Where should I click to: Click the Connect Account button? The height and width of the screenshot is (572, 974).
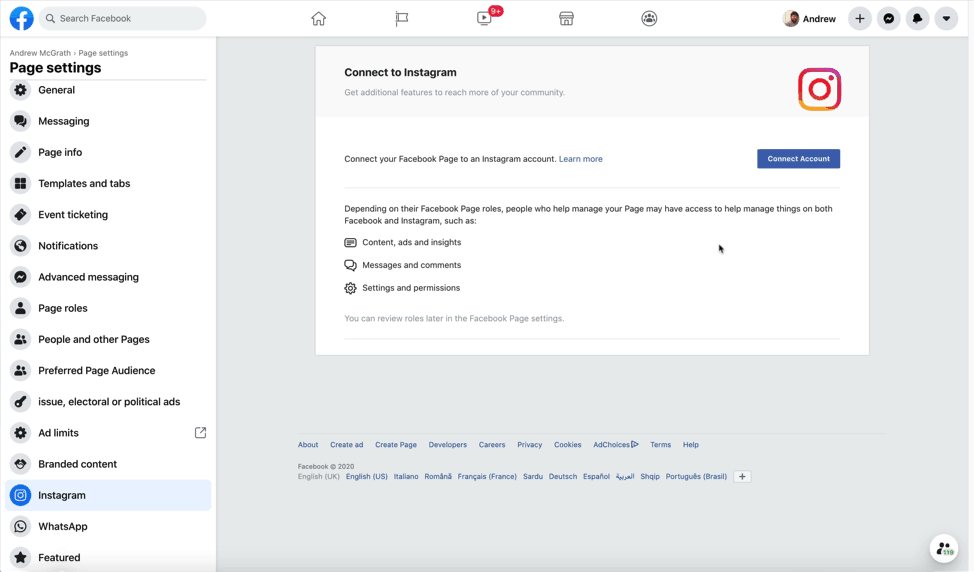point(798,159)
